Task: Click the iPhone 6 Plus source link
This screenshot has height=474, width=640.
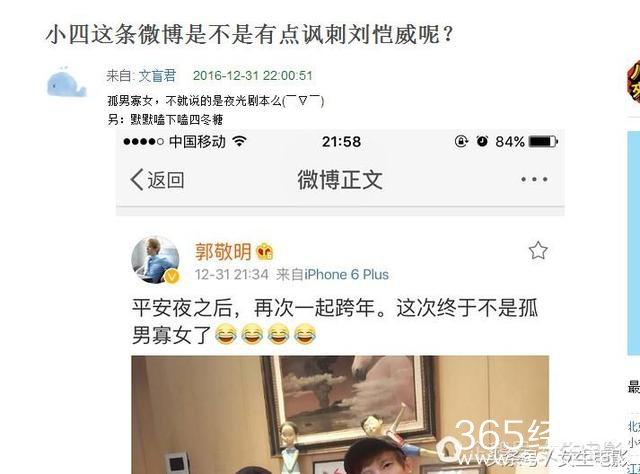Action: 347,274
